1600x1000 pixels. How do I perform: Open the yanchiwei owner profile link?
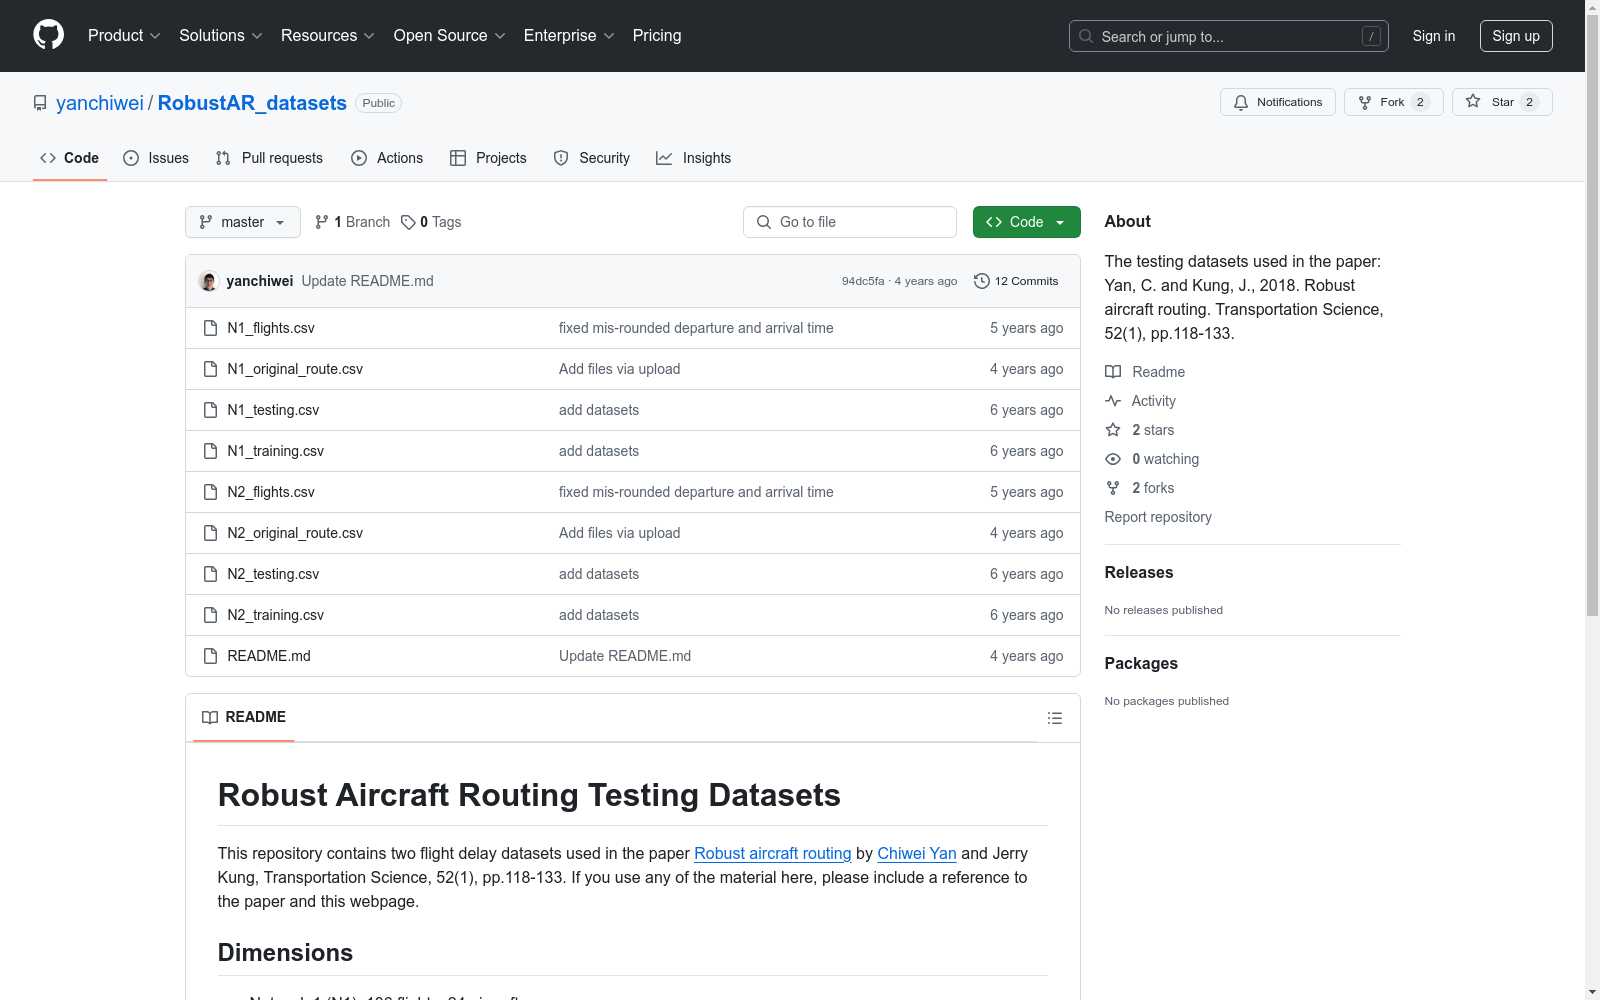point(100,103)
